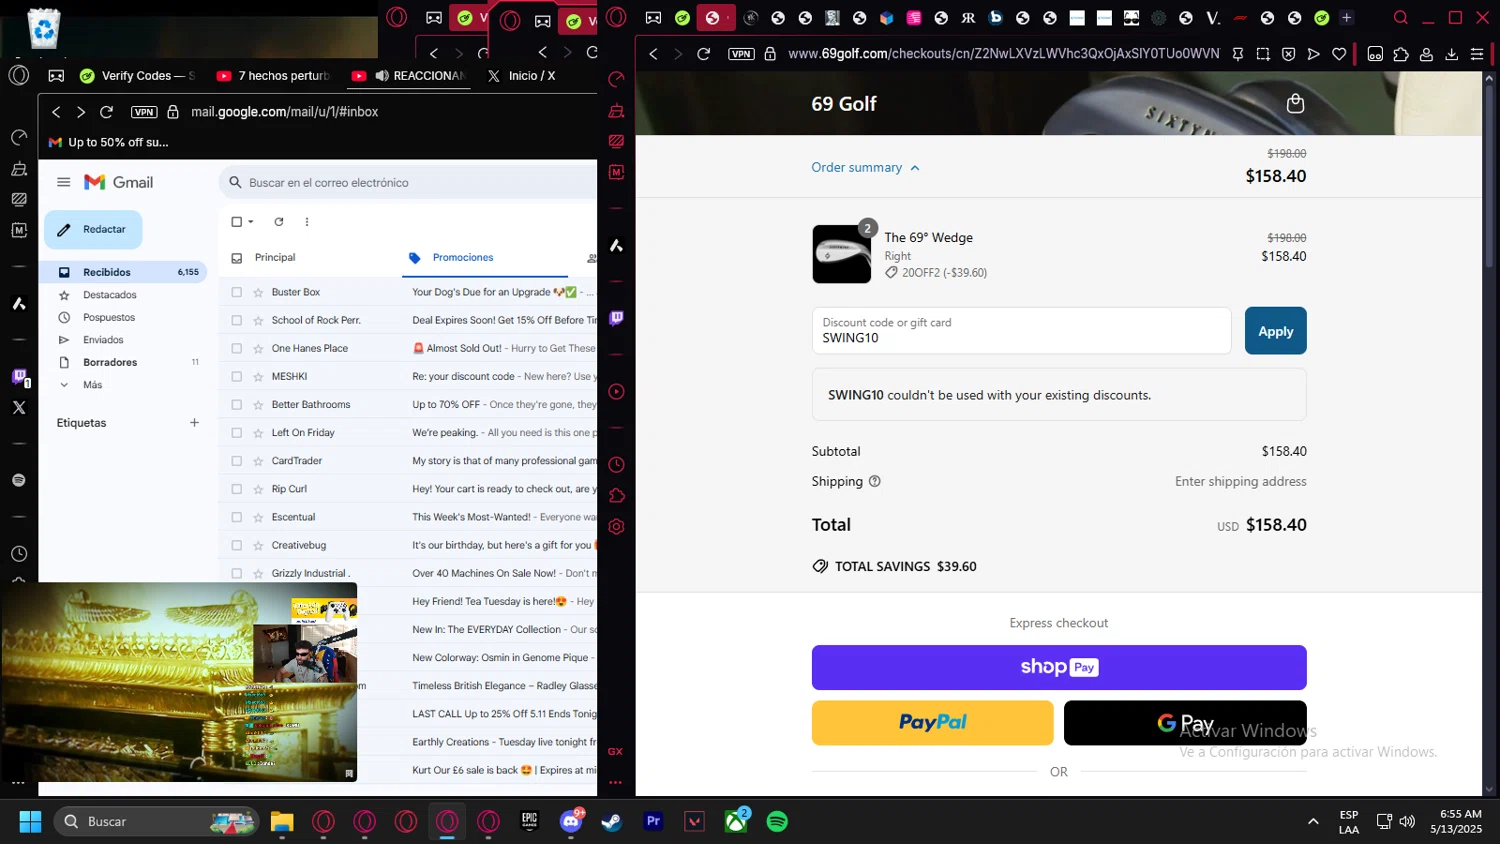Open File Explorer from taskbar
The height and width of the screenshot is (844, 1500).
tap(282, 821)
